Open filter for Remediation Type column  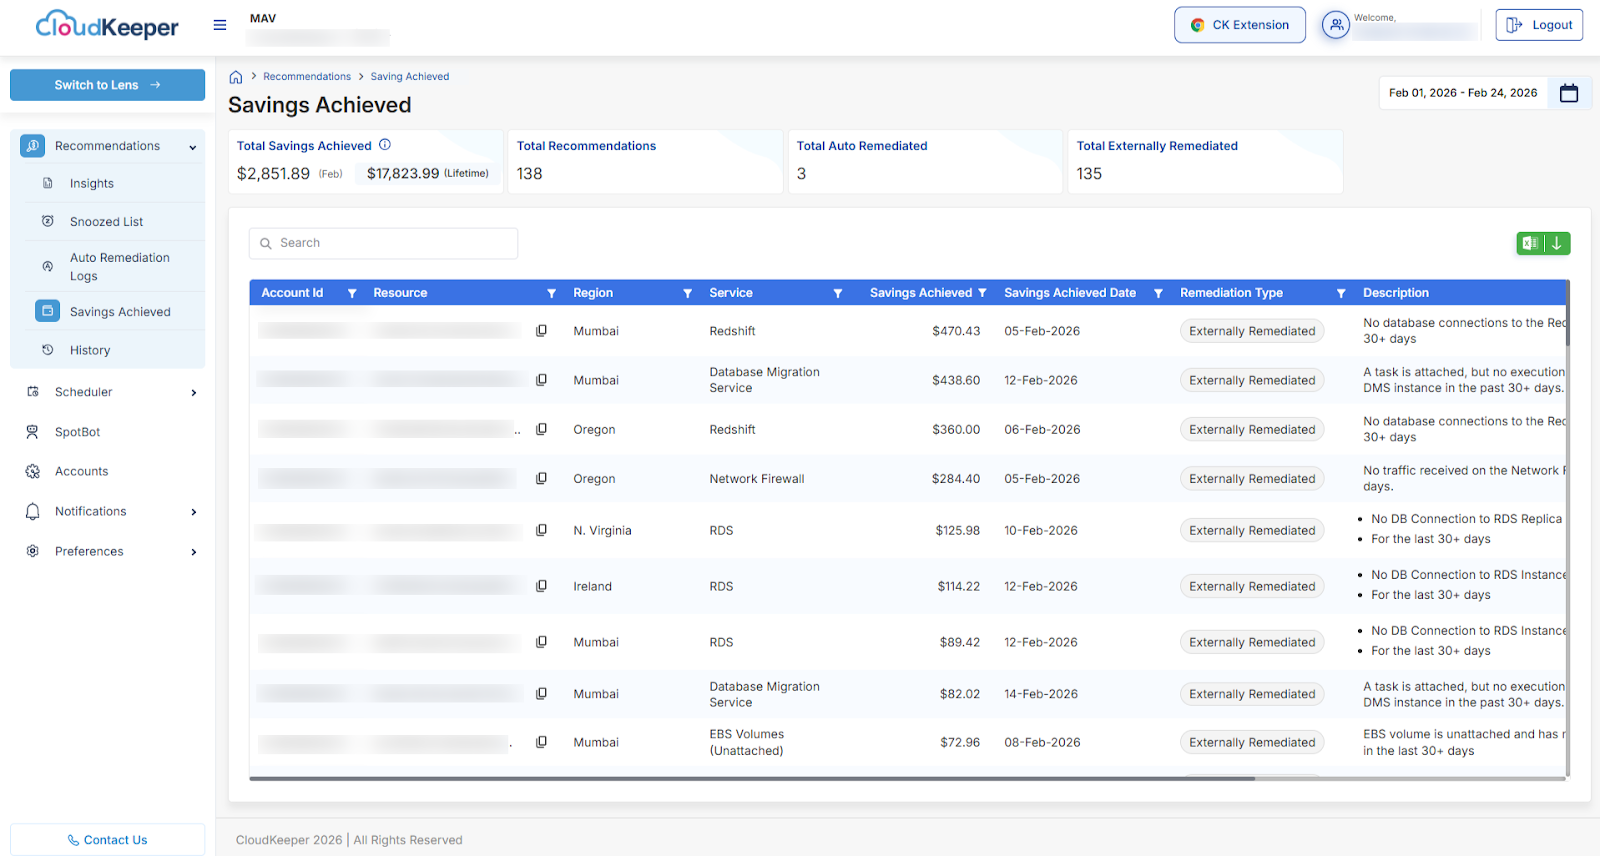1341,293
